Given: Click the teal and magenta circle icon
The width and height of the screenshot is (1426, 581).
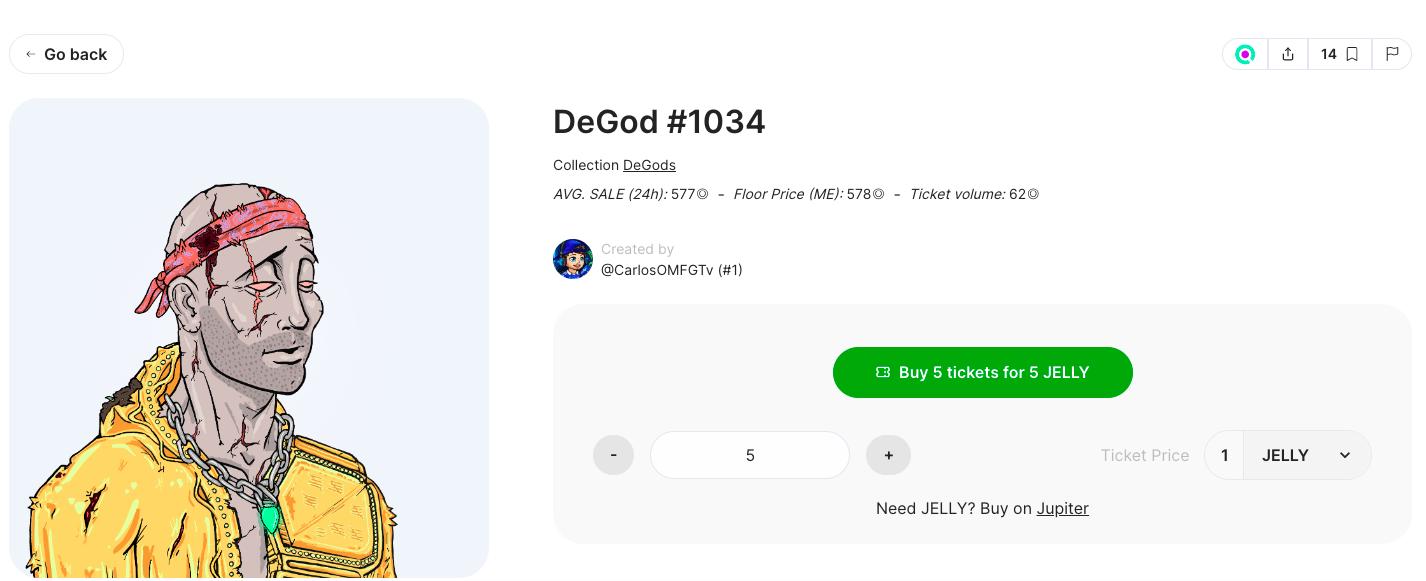Looking at the screenshot, I should click(x=1245, y=55).
